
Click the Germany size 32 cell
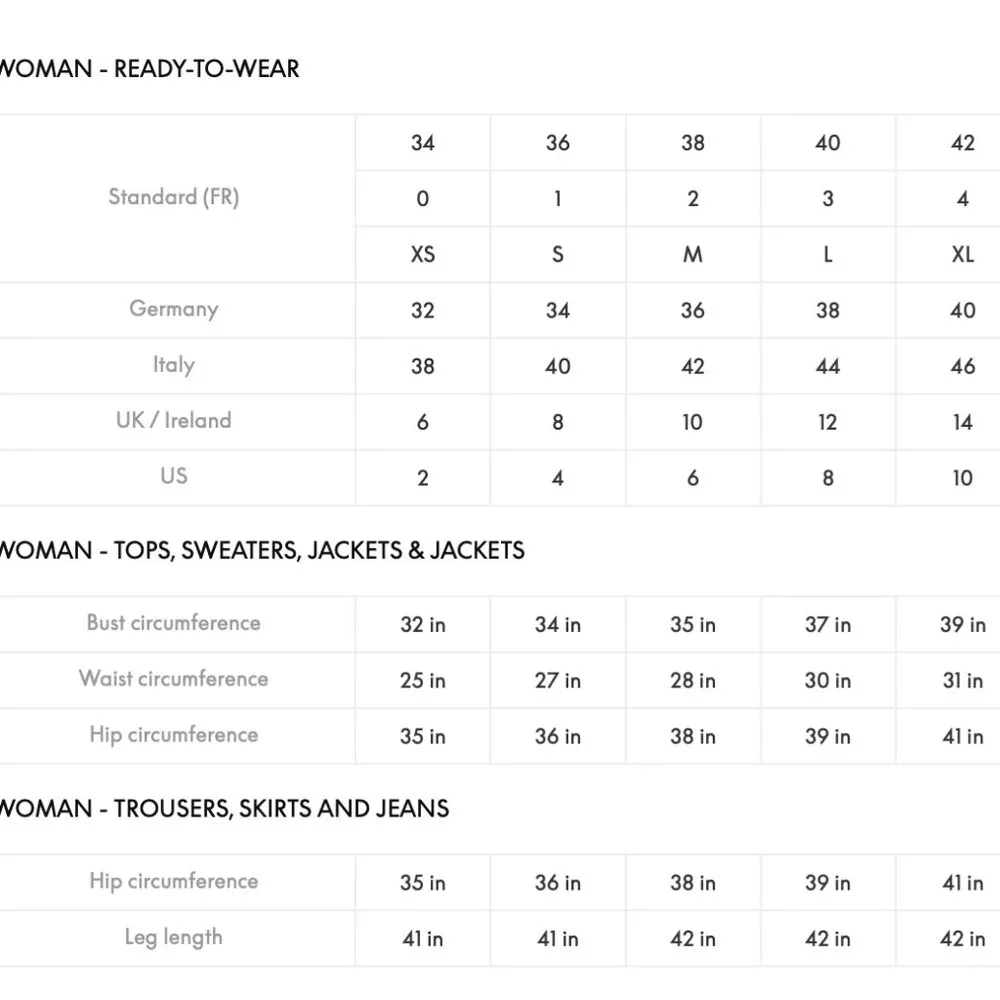click(x=423, y=310)
